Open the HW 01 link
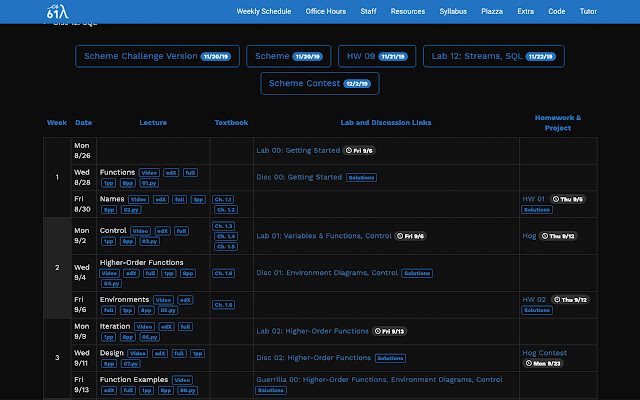Viewport: 640px width, 400px height. click(533, 199)
